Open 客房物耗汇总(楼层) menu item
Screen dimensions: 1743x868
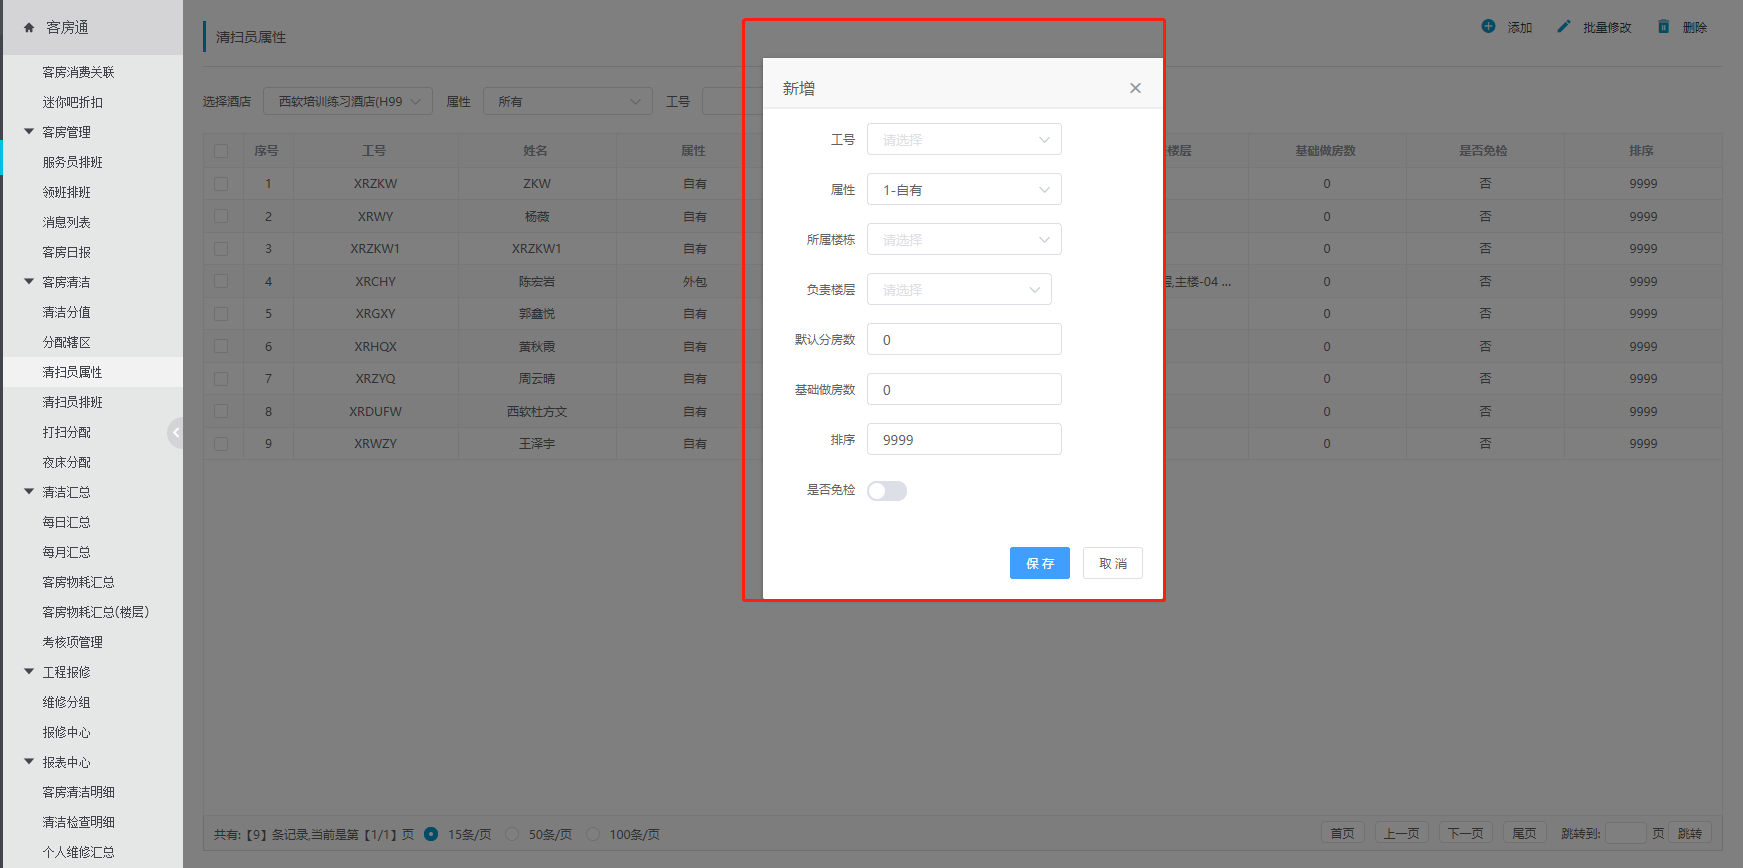[95, 612]
